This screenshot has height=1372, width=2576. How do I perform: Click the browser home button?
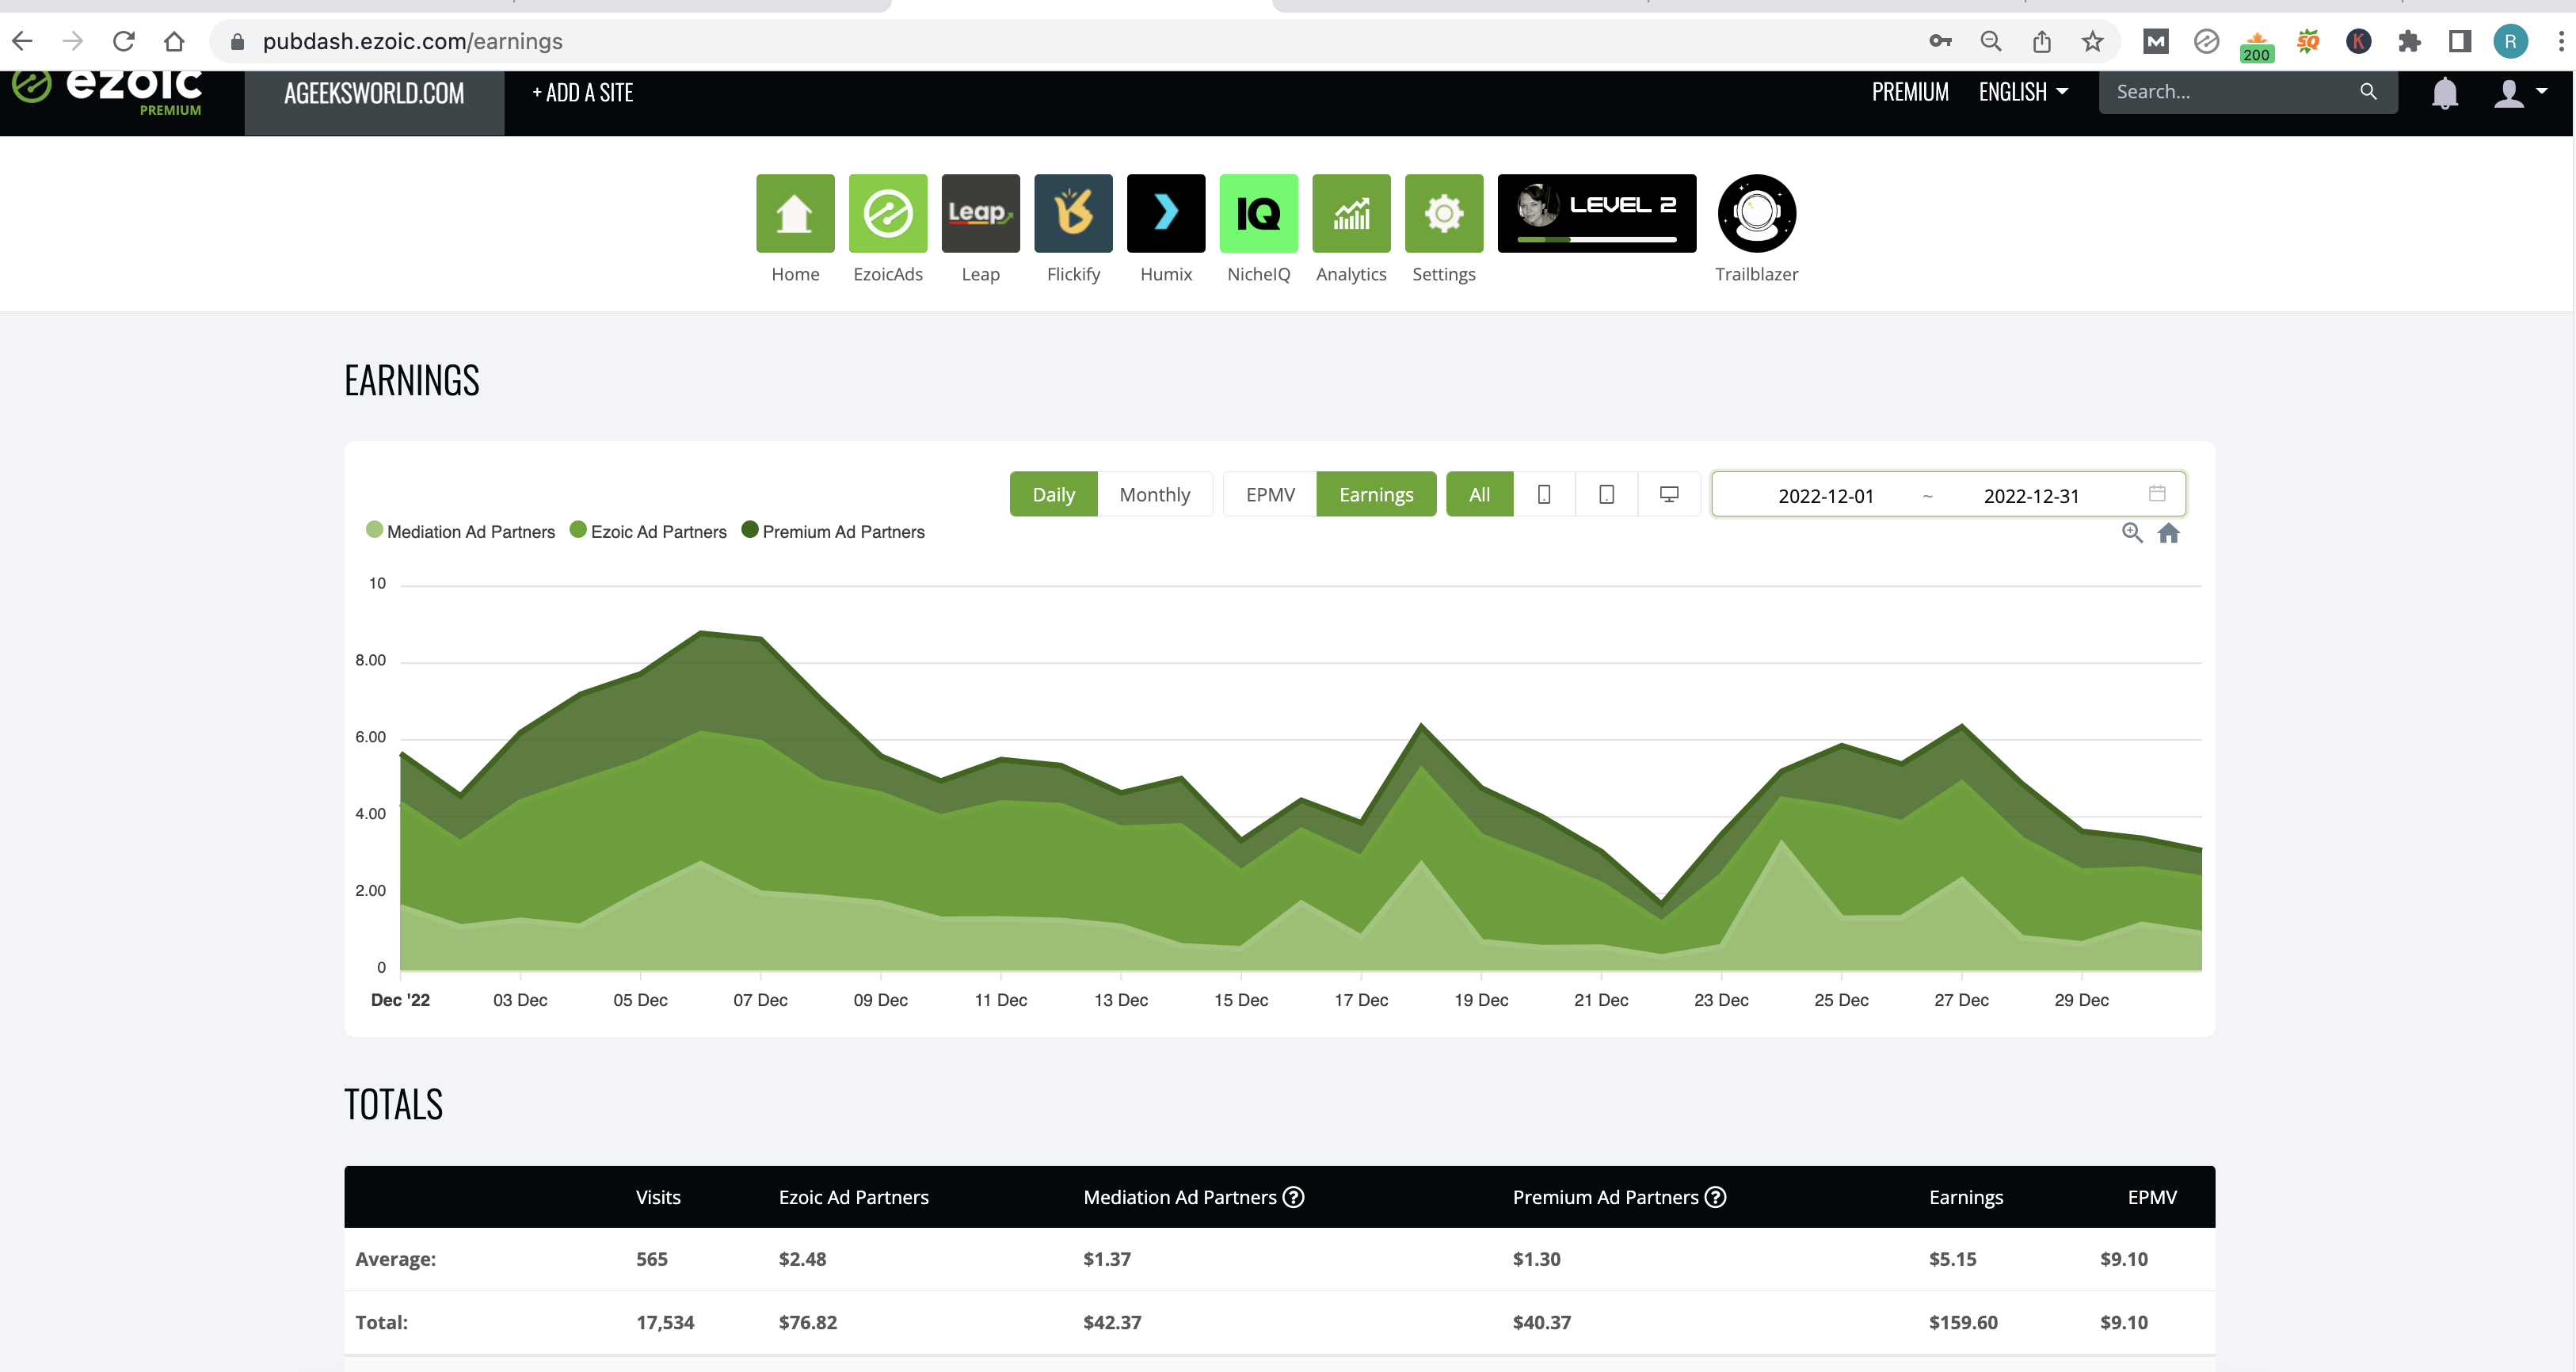click(174, 41)
